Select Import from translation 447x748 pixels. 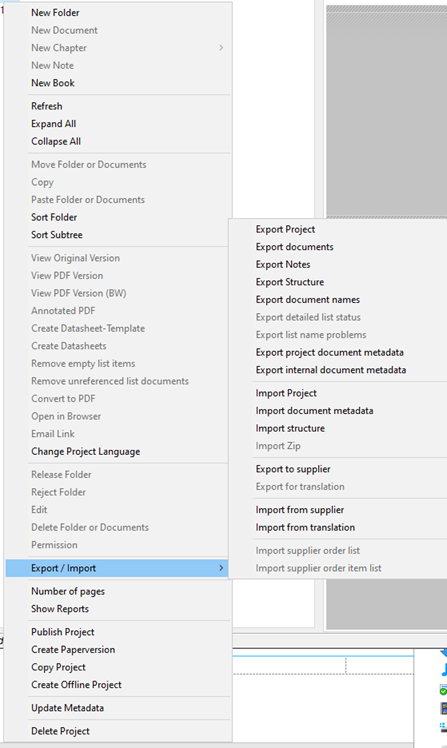(x=305, y=527)
